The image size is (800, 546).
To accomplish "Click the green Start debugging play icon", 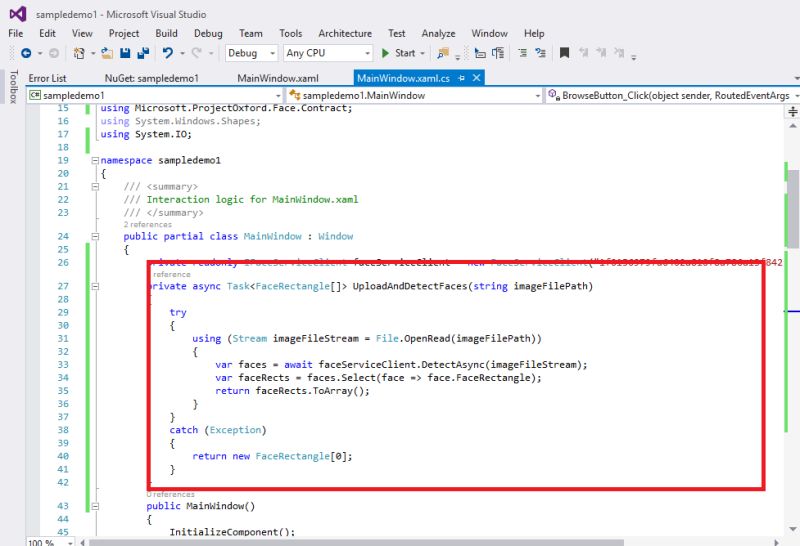I will point(385,53).
